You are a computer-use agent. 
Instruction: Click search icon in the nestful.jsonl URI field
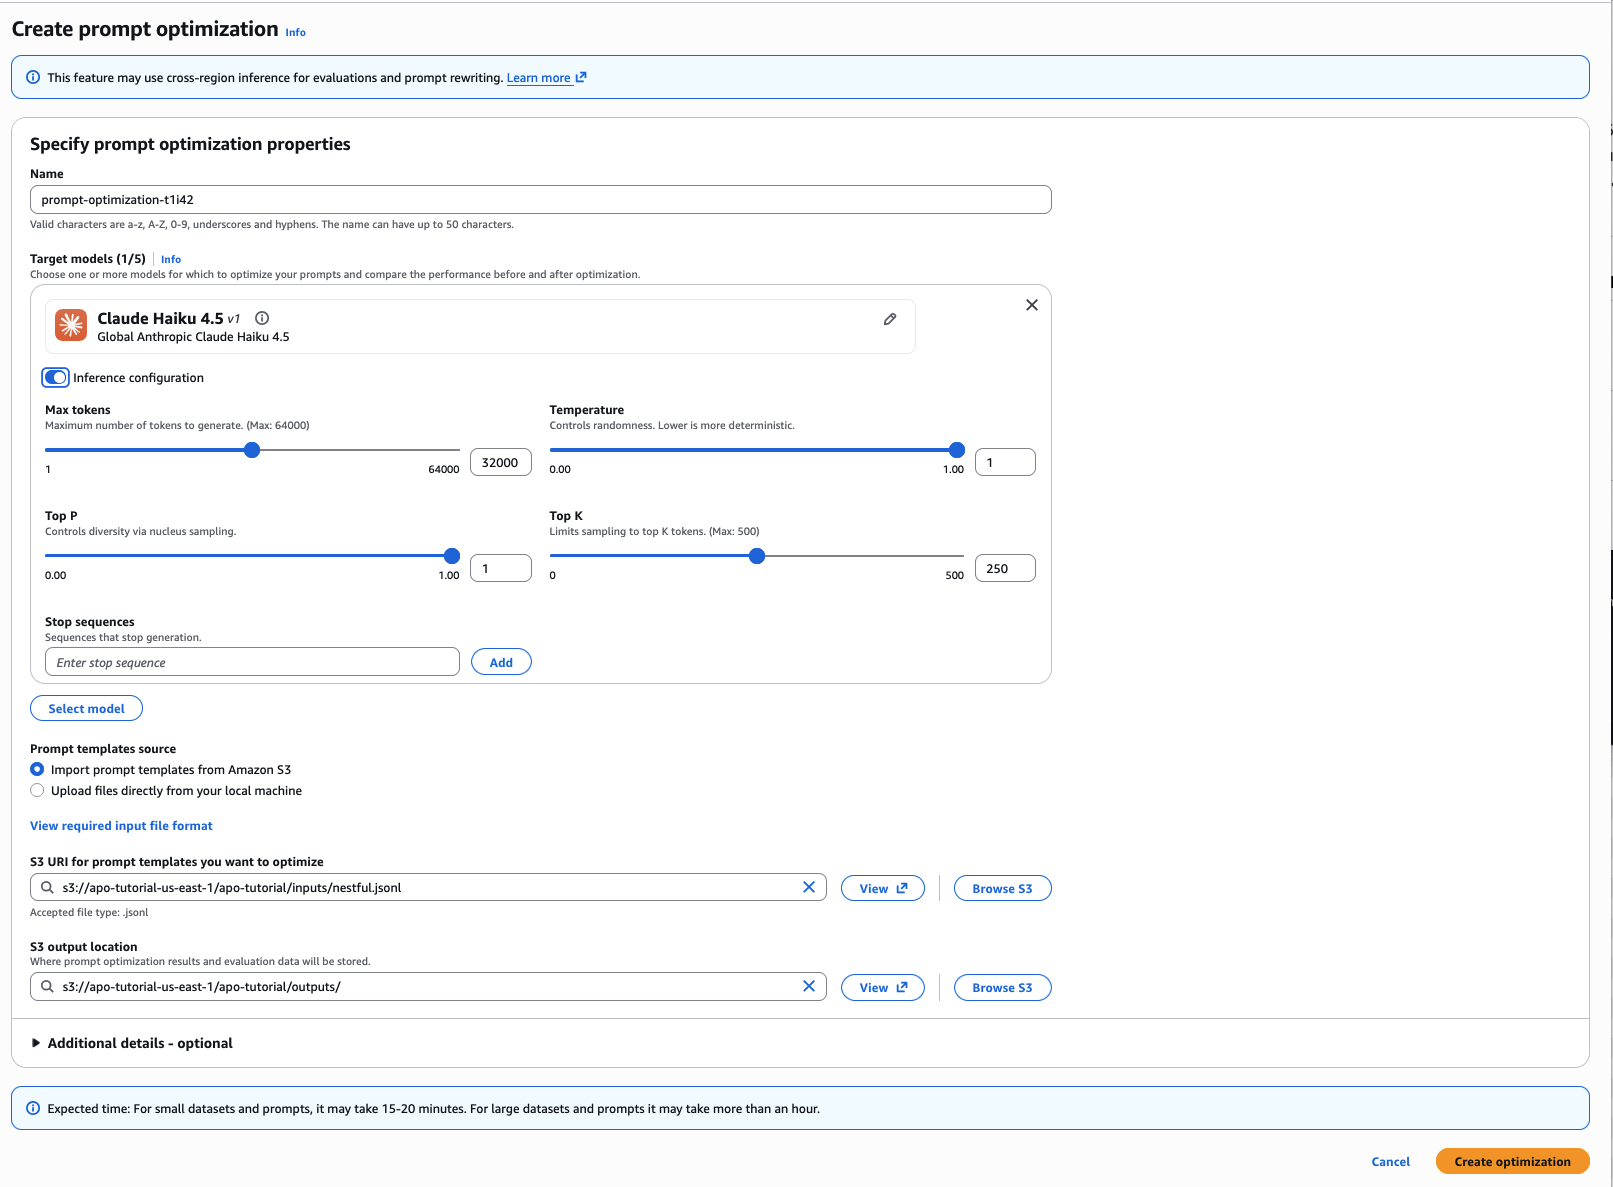click(x=47, y=887)
